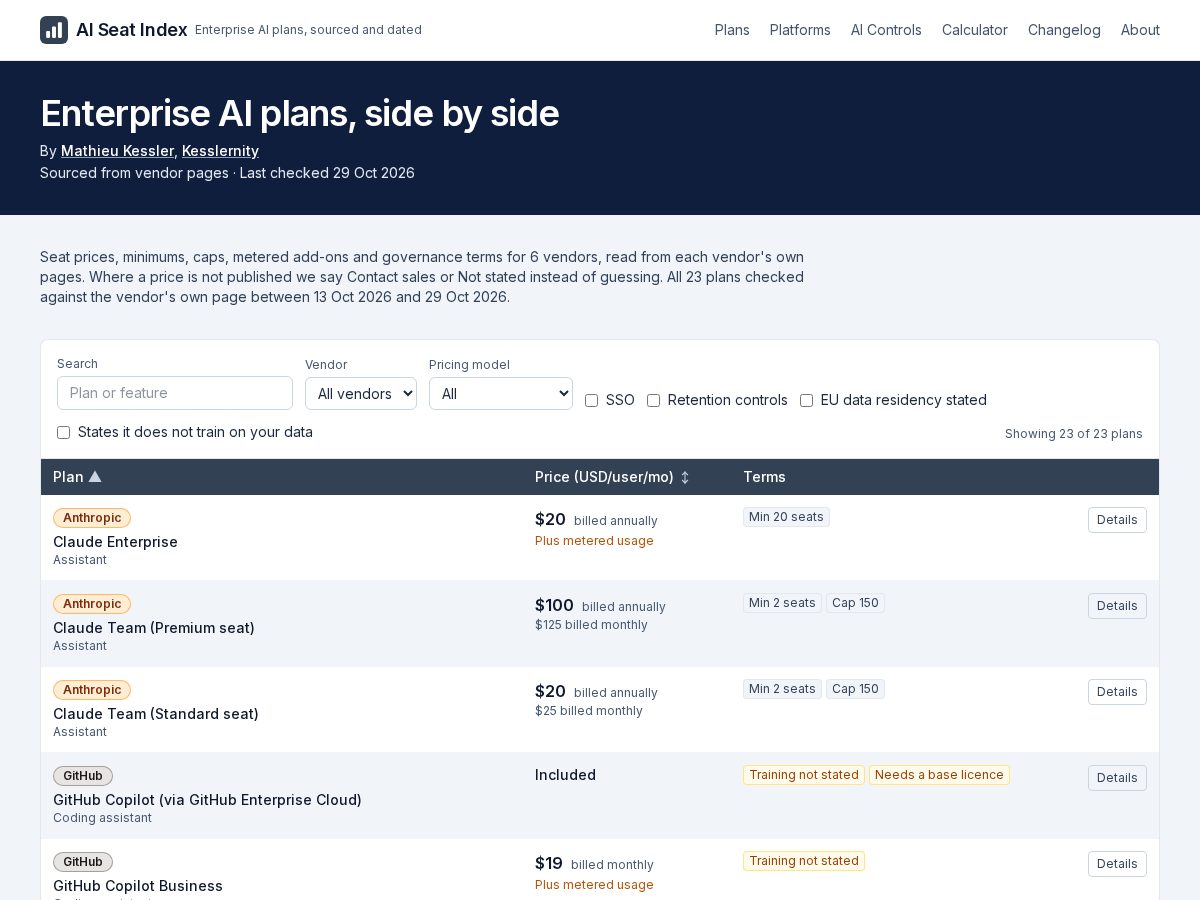Click the Min 20 seats tag

tap(786, 517)
